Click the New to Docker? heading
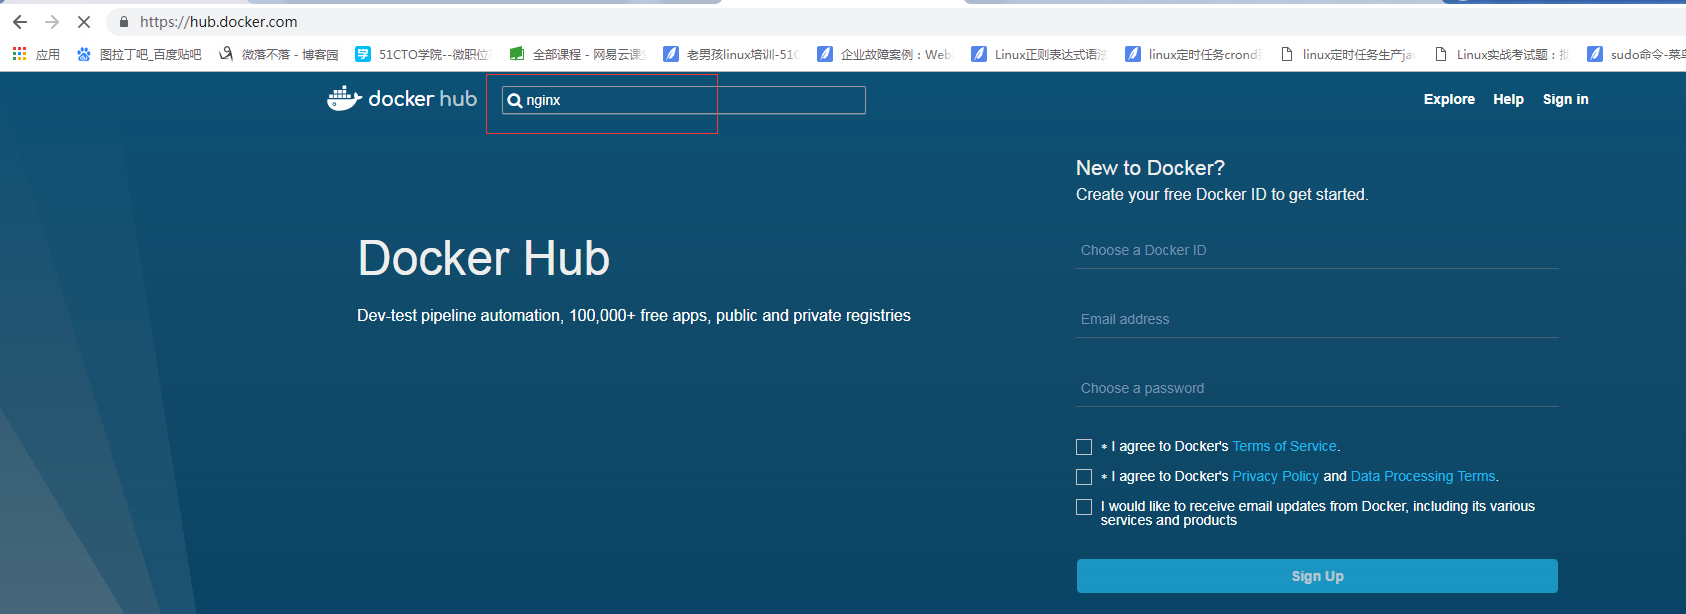 click(x=1150, y=168)
